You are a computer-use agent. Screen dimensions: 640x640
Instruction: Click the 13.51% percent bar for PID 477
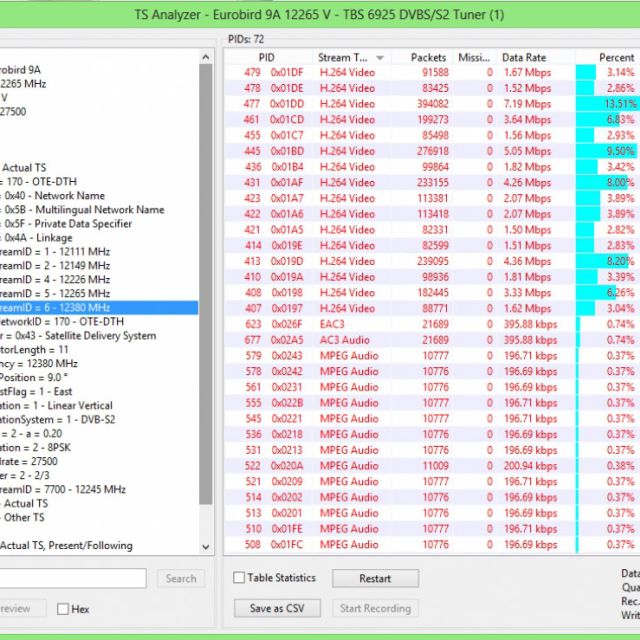(606, 104)
